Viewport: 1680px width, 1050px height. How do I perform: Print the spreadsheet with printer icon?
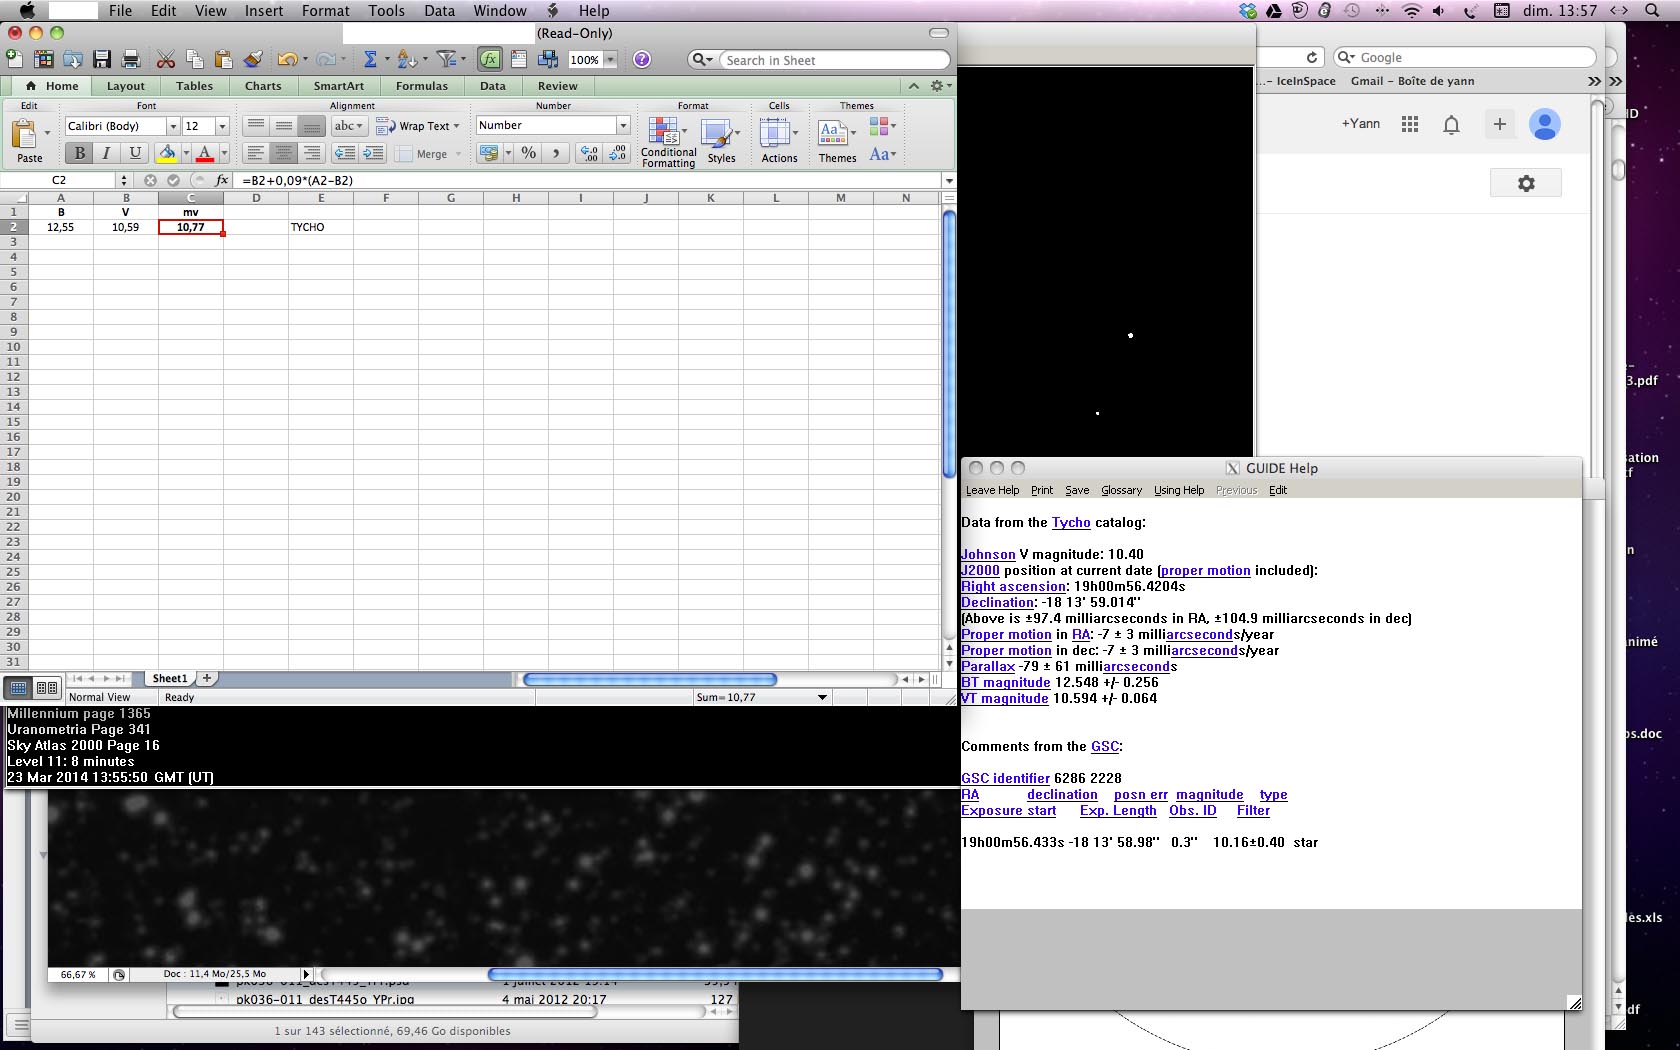click(130, 59)
